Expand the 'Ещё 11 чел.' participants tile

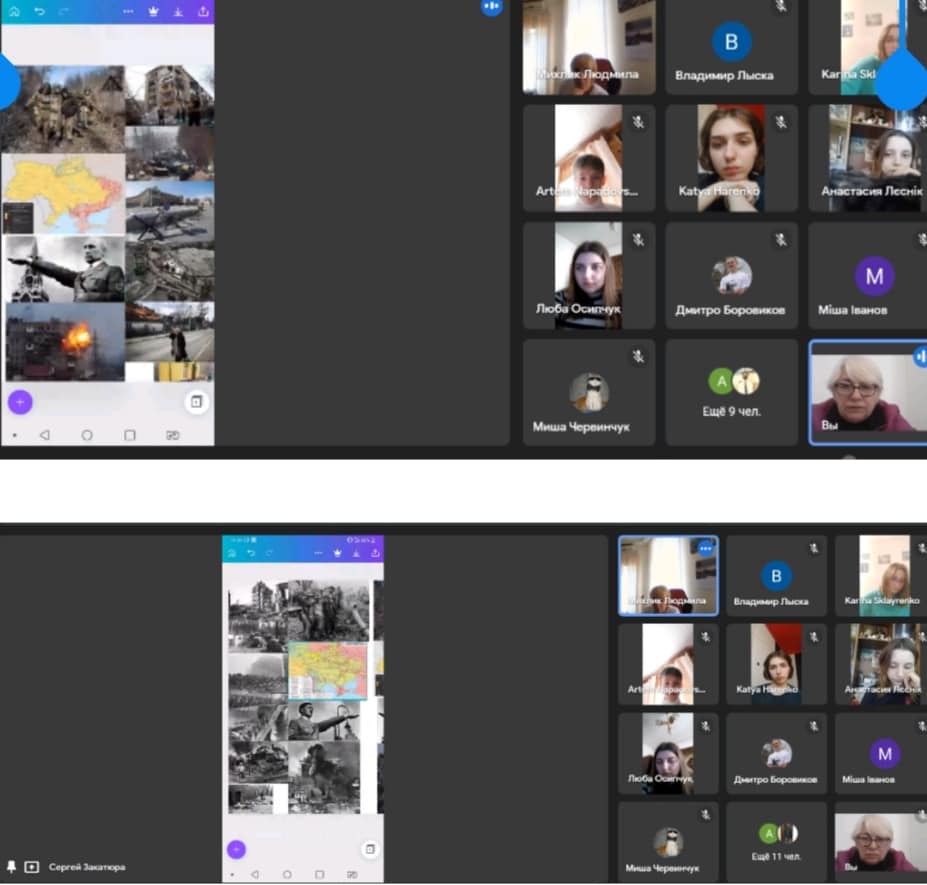pyautogui.click(x=775, y=840)
